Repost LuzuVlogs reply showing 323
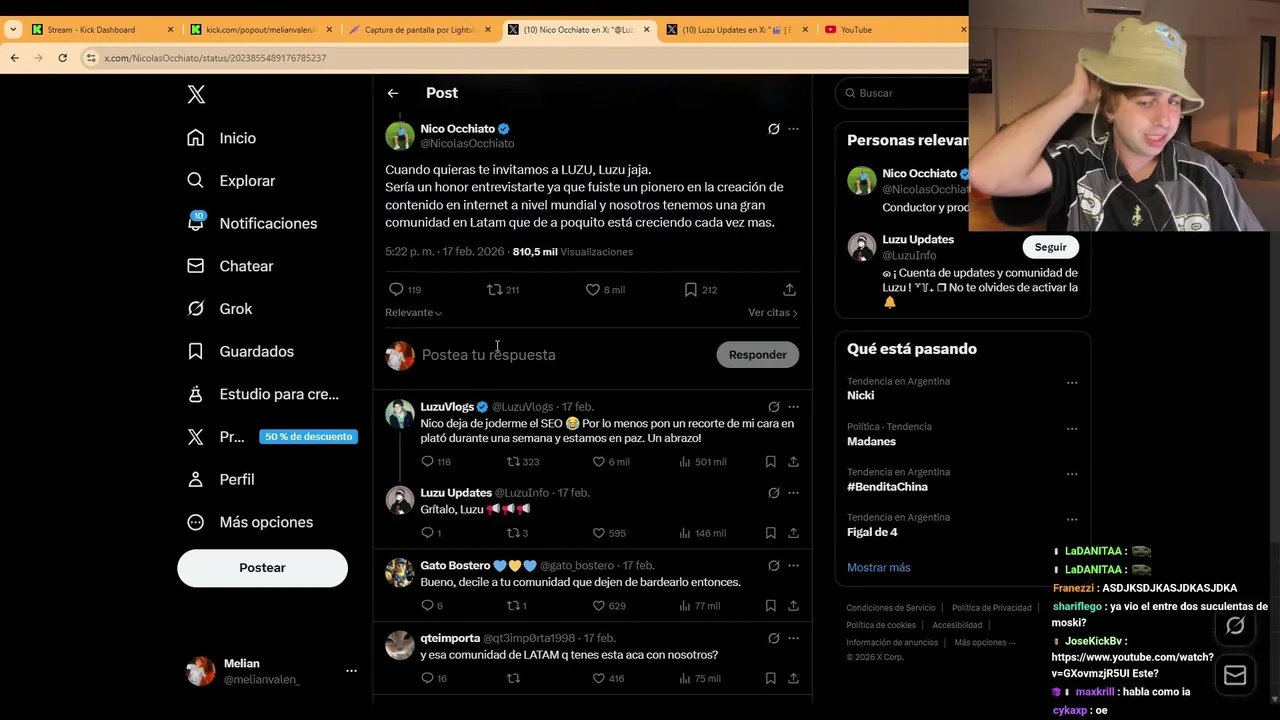This screenshot has width=1280, height=720. 523,462
